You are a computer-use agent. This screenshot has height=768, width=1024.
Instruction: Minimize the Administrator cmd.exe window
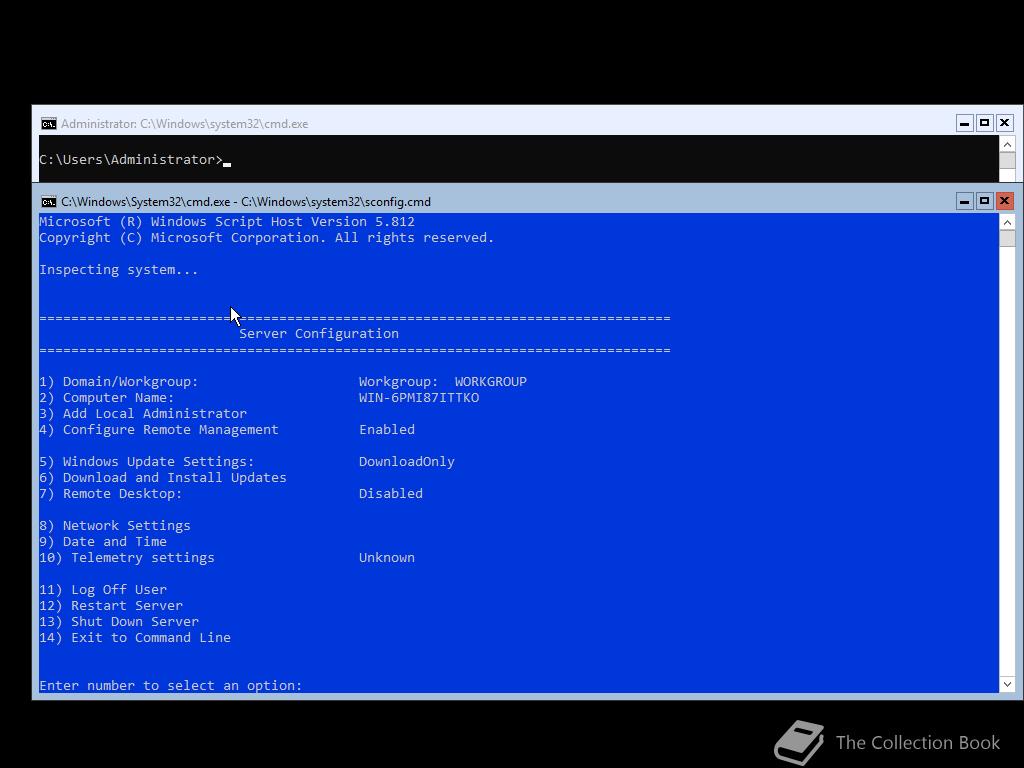coord(965,123)
